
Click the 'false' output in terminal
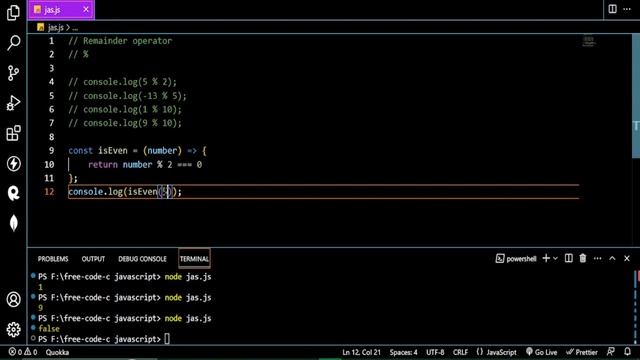coord(49,329)
